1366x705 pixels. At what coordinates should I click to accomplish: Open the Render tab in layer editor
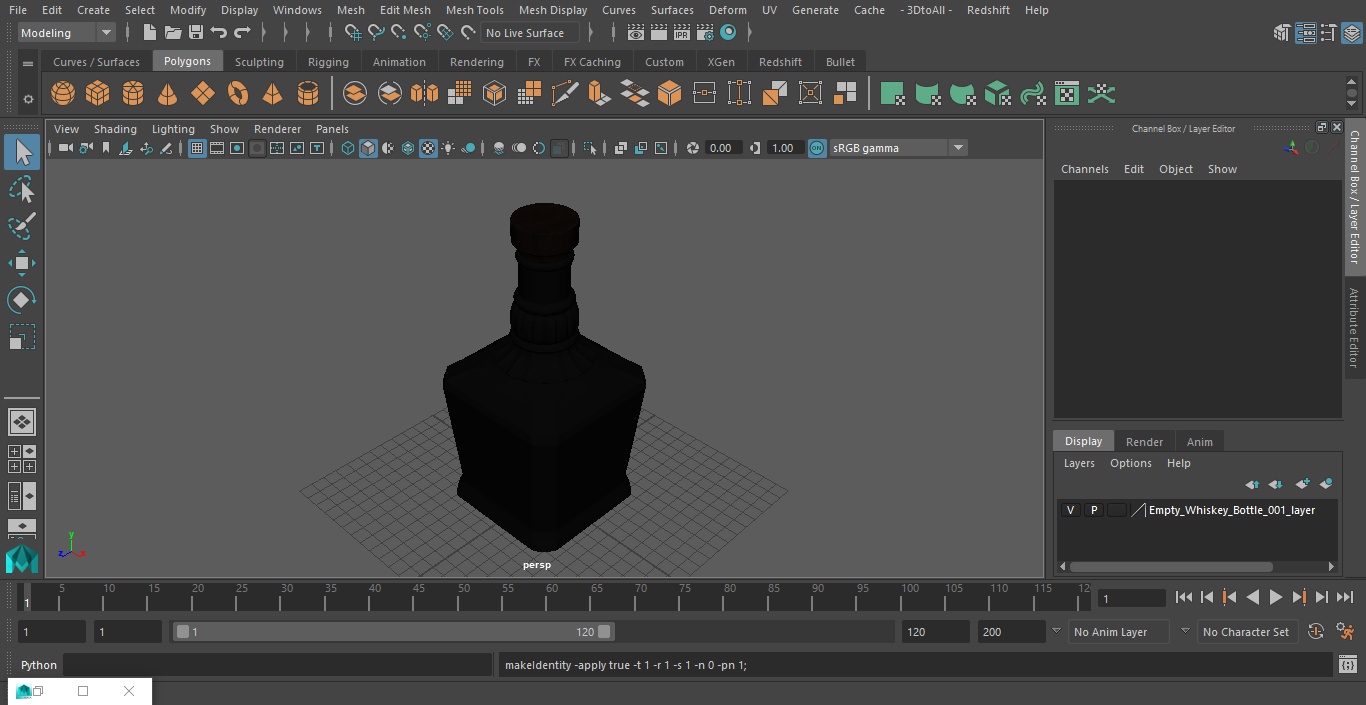coord(1144,442)
